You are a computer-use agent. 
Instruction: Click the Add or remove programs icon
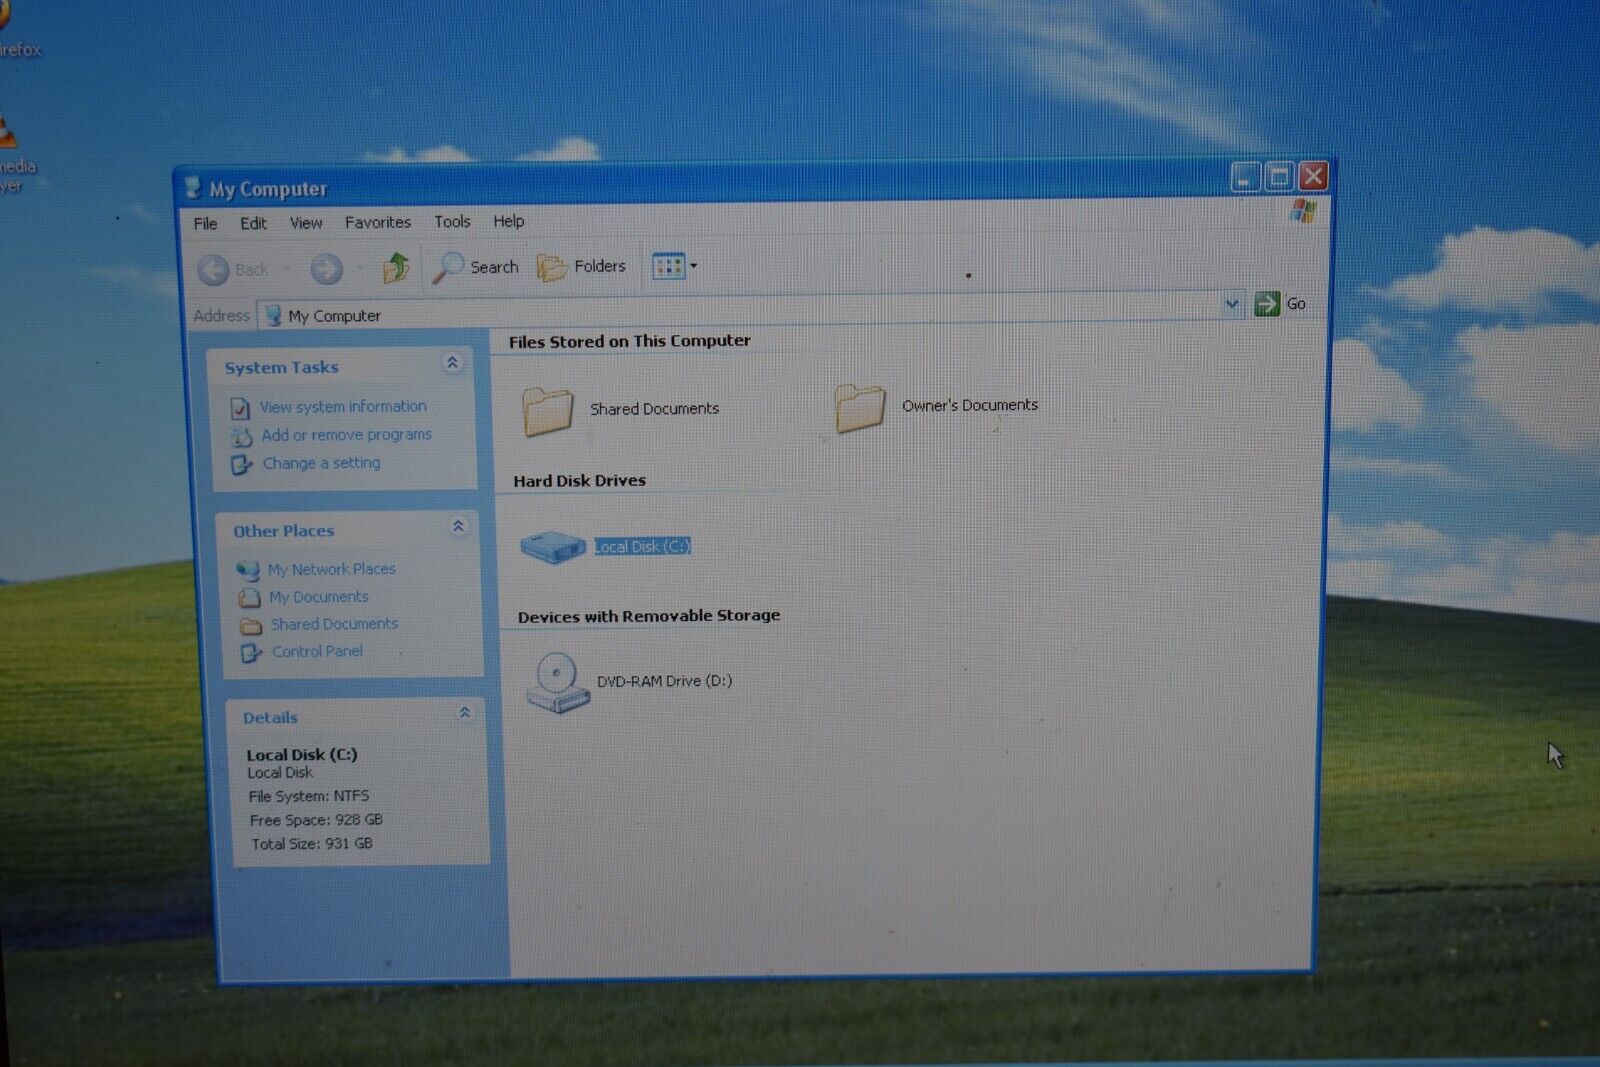click(241, 437)
